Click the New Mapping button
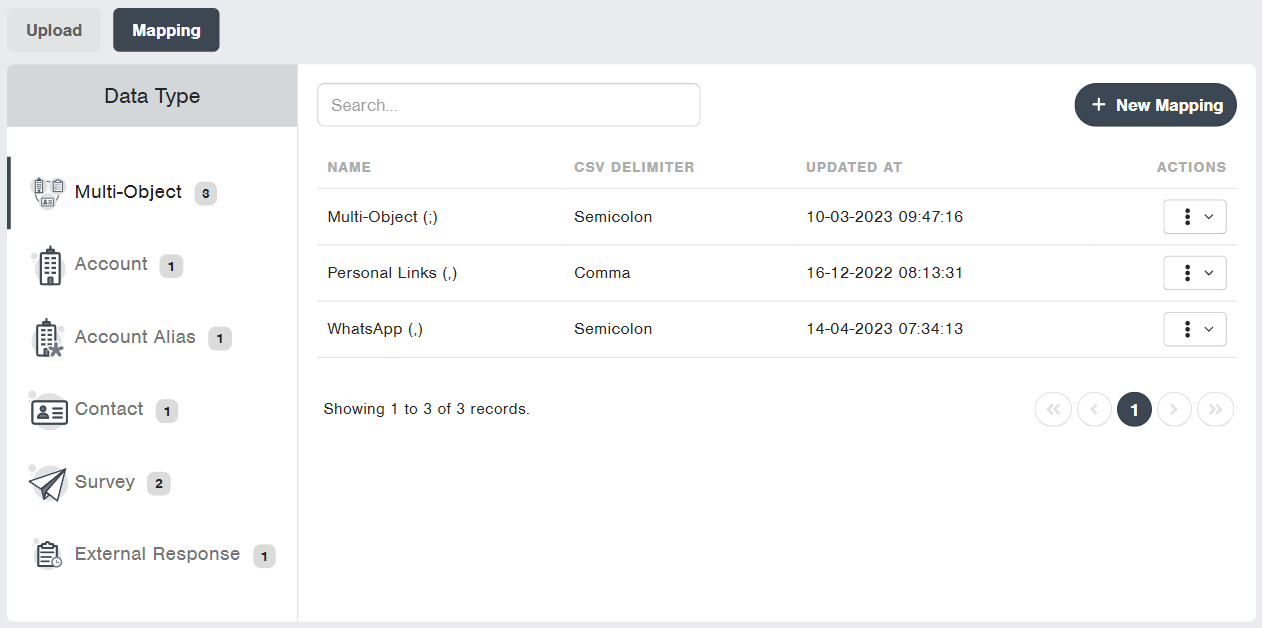 coord(1155,104)
